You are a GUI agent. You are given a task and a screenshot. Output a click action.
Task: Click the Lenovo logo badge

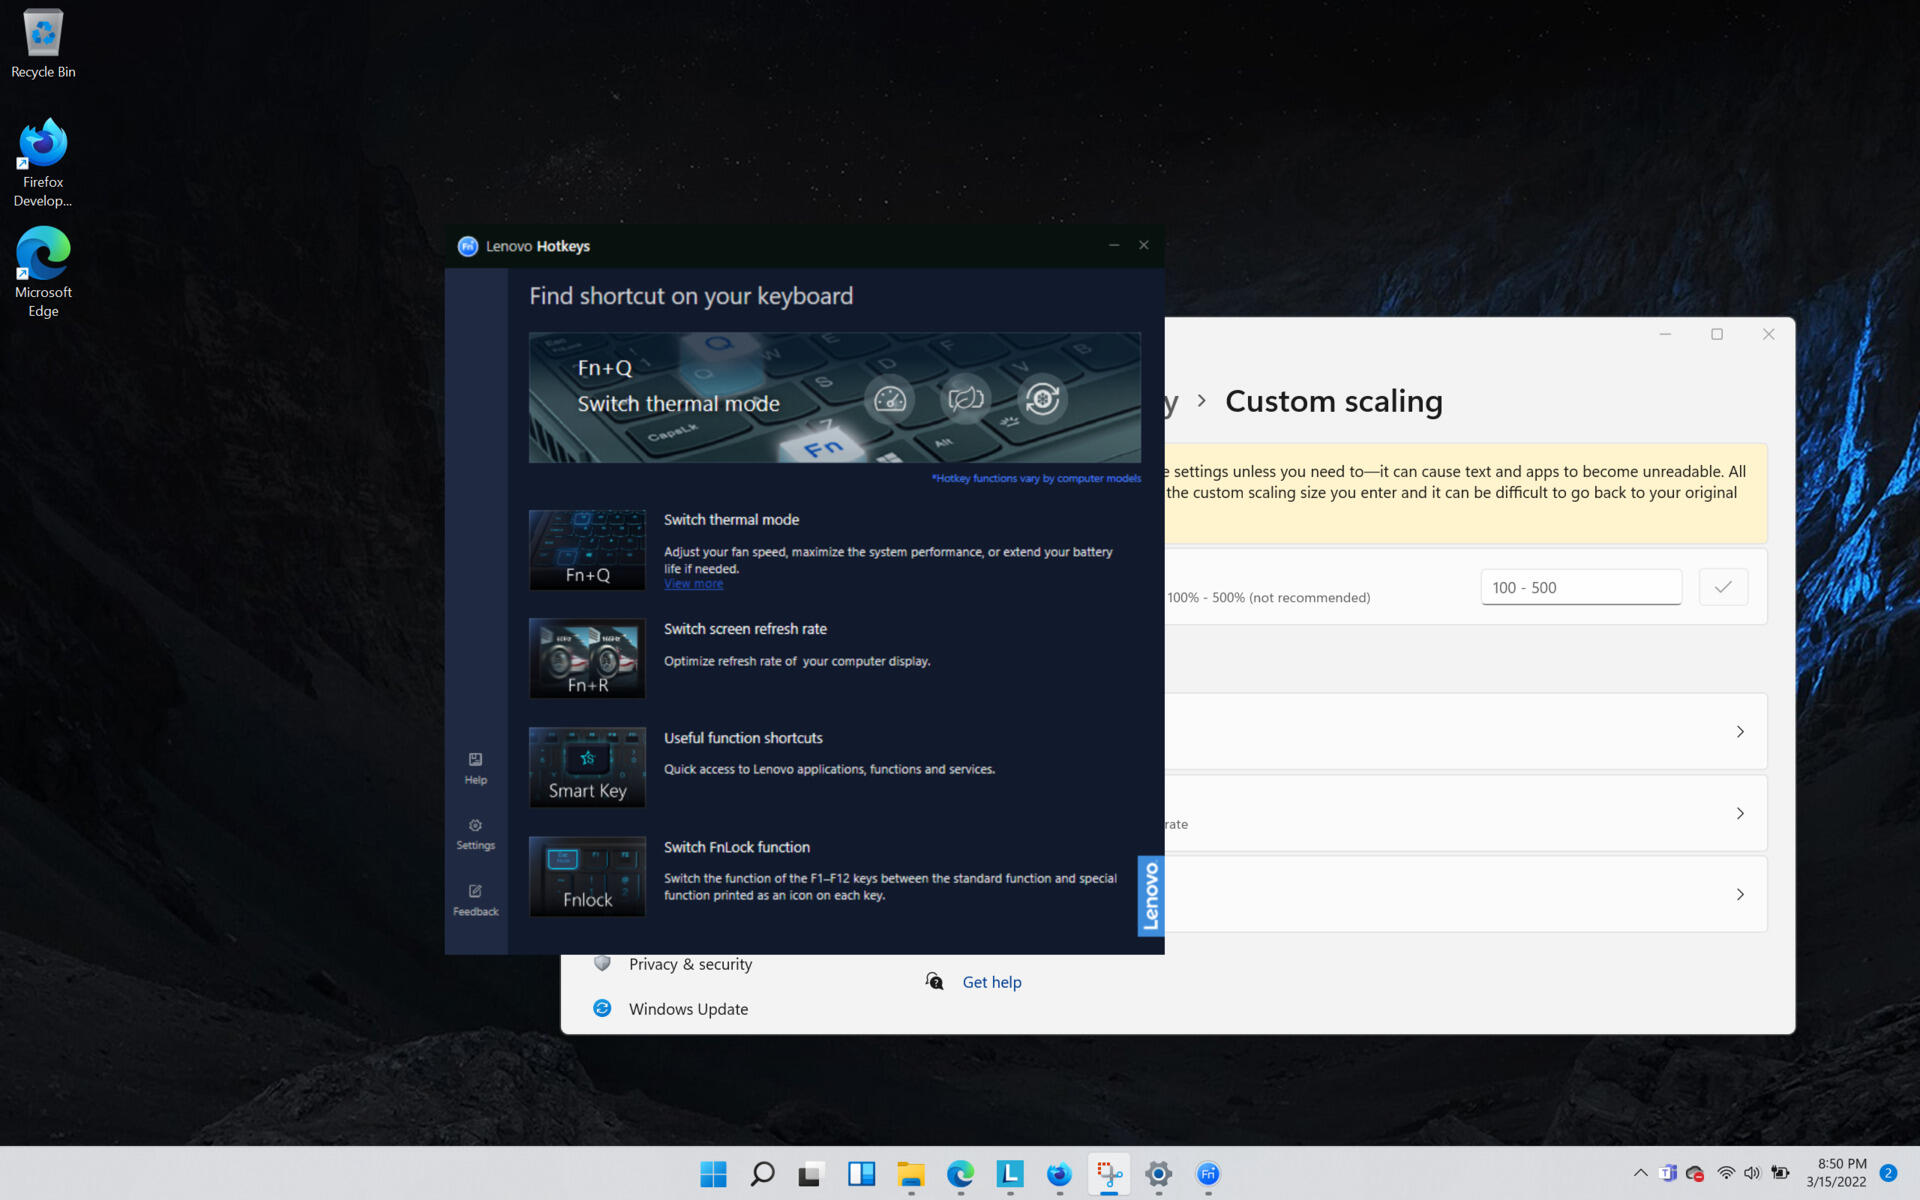point(1150,896)
